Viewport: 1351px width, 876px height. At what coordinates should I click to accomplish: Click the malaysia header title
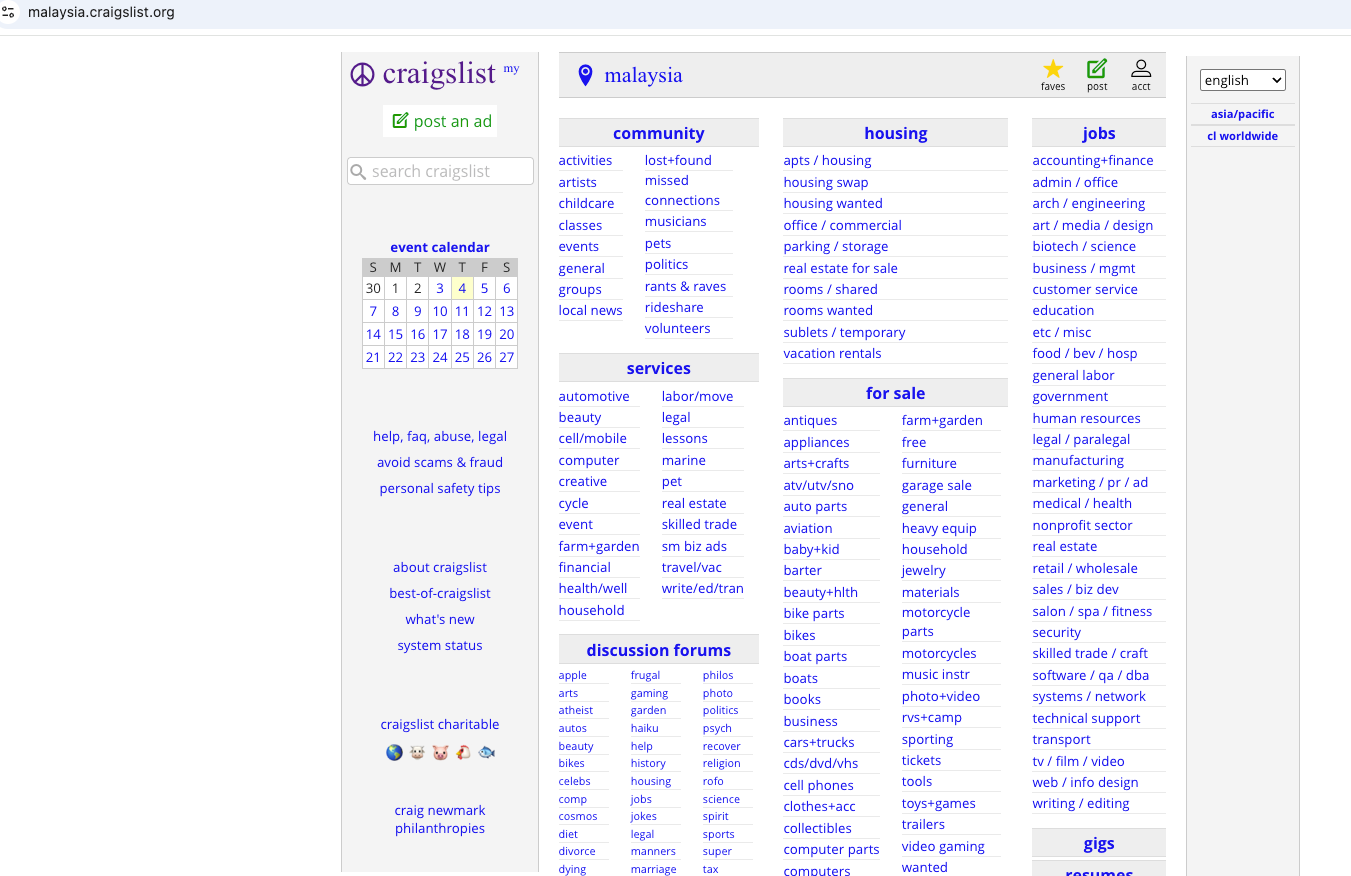click(643, 75)
